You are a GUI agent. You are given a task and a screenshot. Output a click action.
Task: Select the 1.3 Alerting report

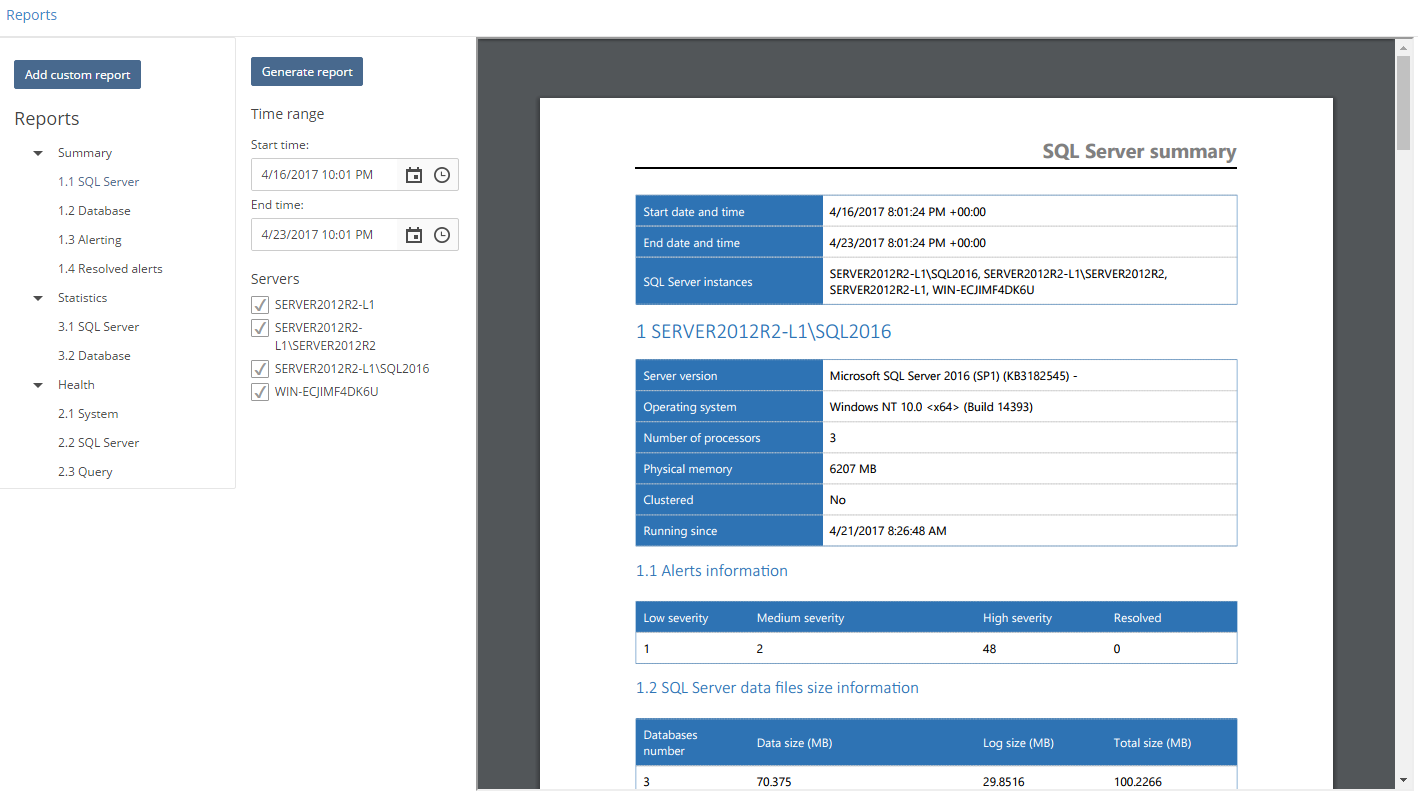88,239
